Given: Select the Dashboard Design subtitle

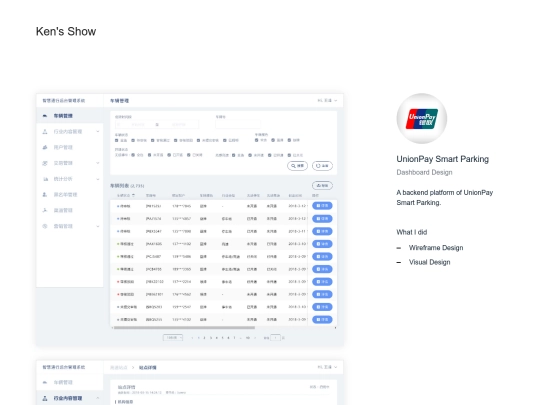Looking at the screenshot, I should [x=424, y=172].
